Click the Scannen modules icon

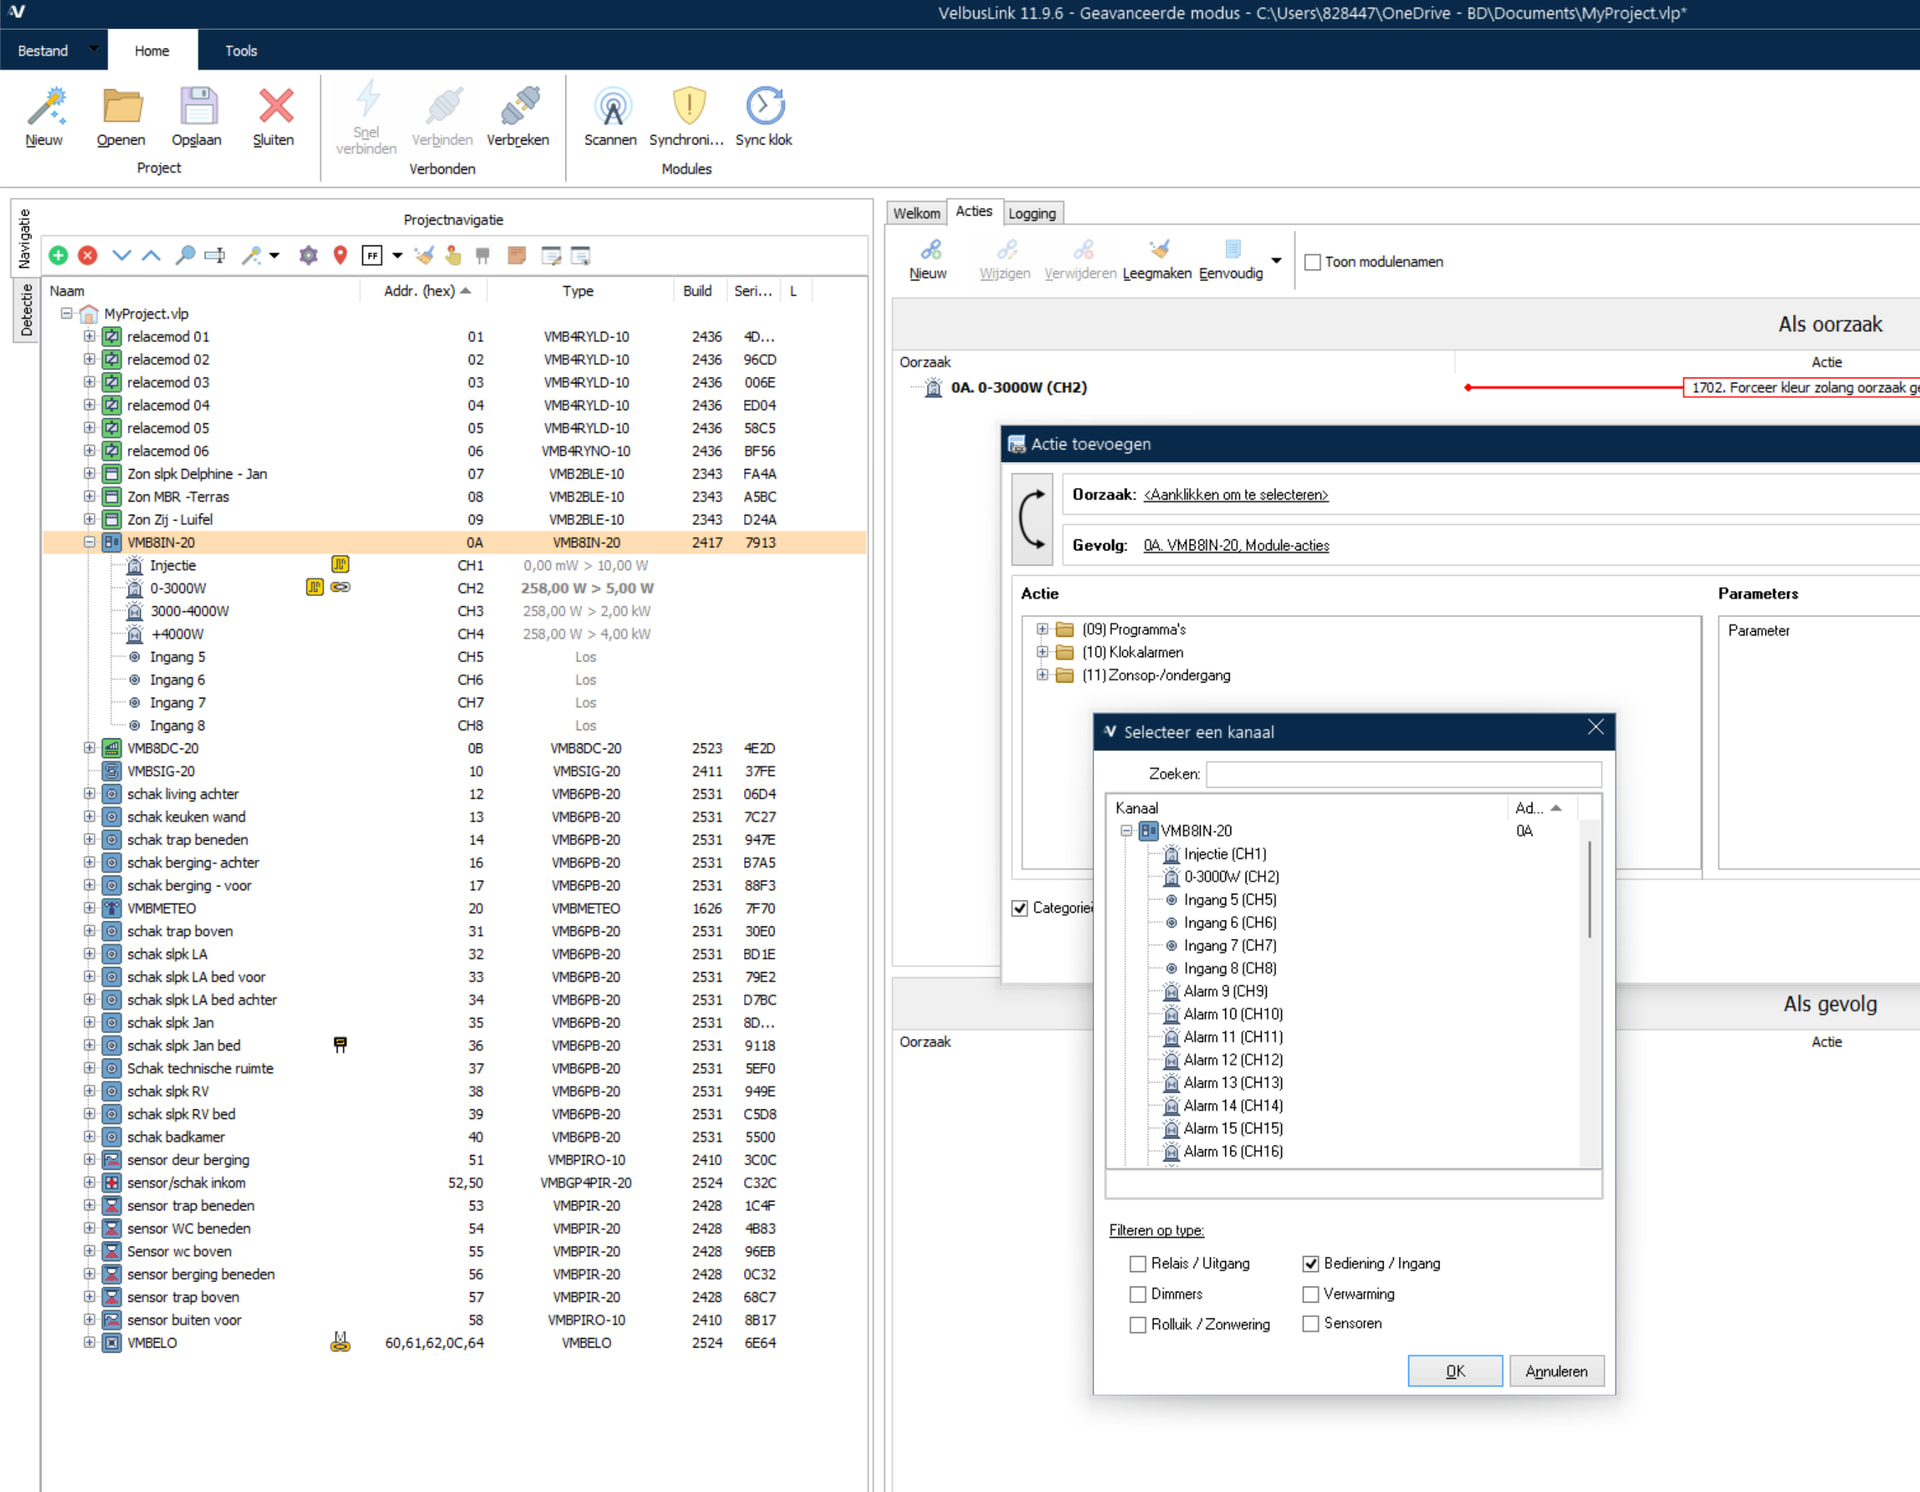(611, 106)
